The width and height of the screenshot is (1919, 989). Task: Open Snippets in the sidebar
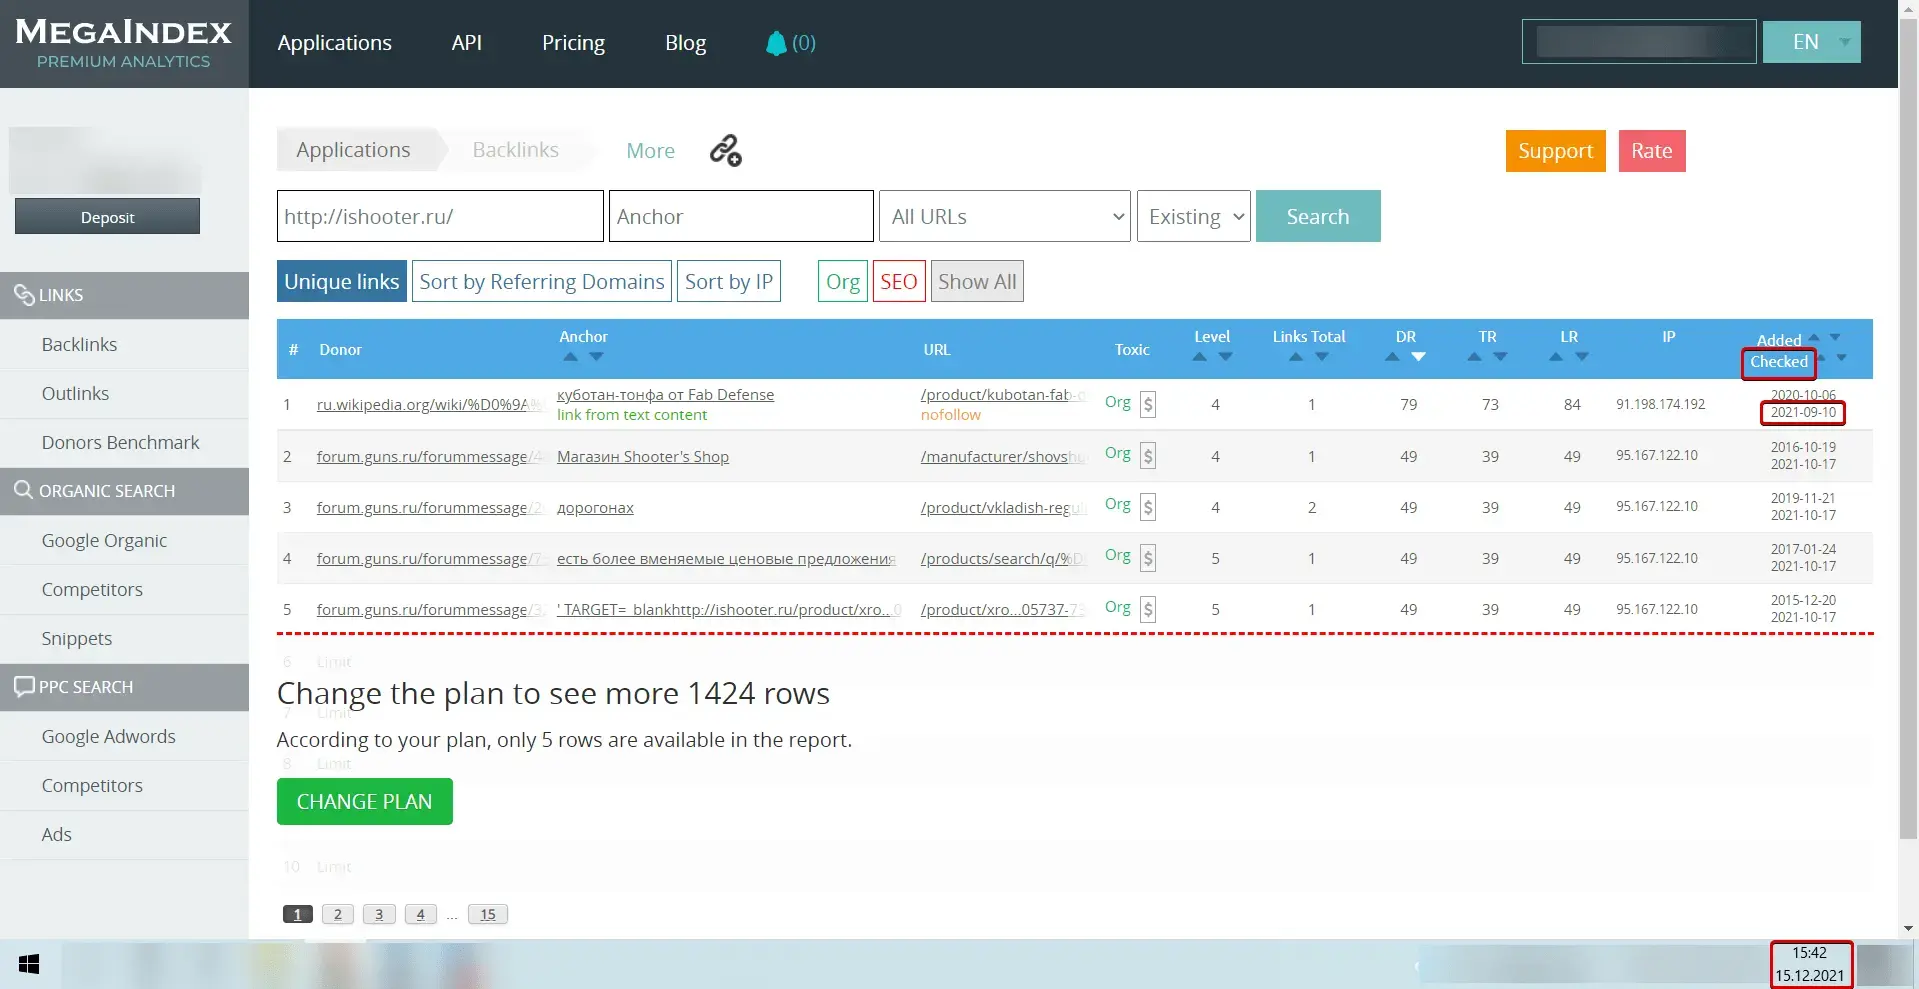124,639
